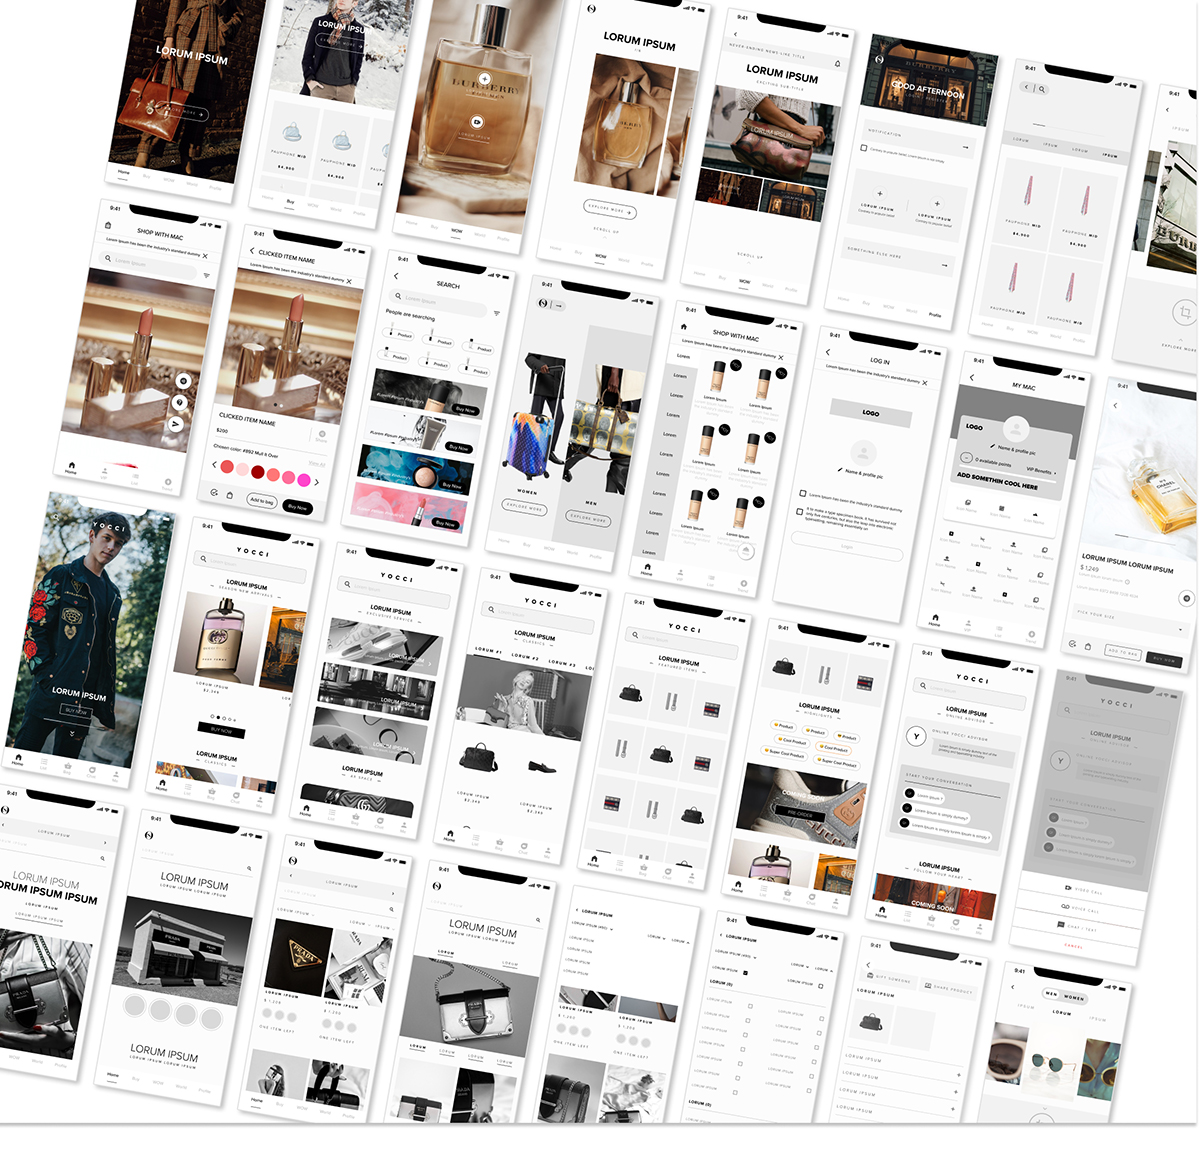
Task: Tap the bell icon on Lorum Ipsum news screen
Action: [x=838, y=63]
